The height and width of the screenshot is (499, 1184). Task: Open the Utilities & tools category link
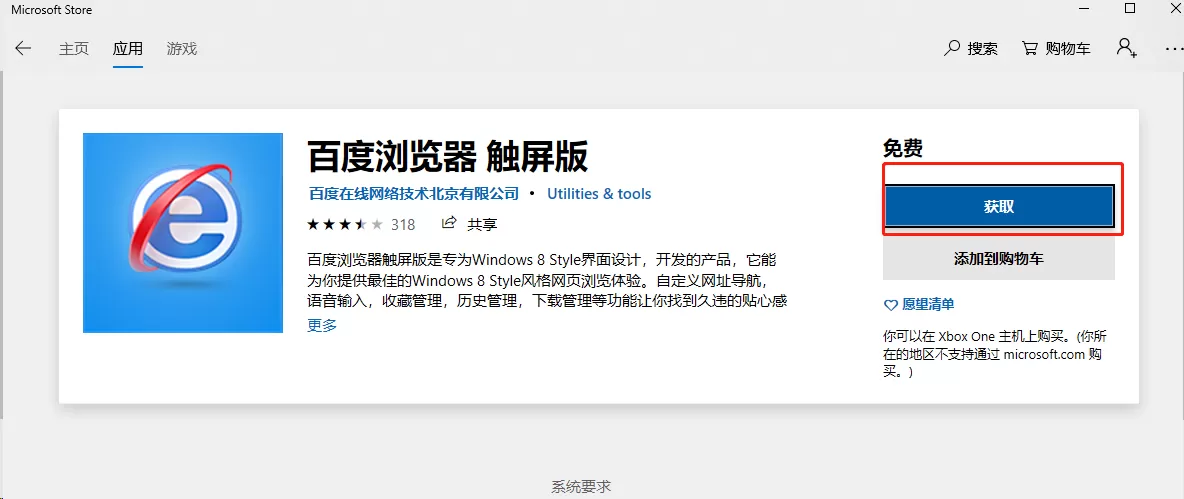coord(599,193)
